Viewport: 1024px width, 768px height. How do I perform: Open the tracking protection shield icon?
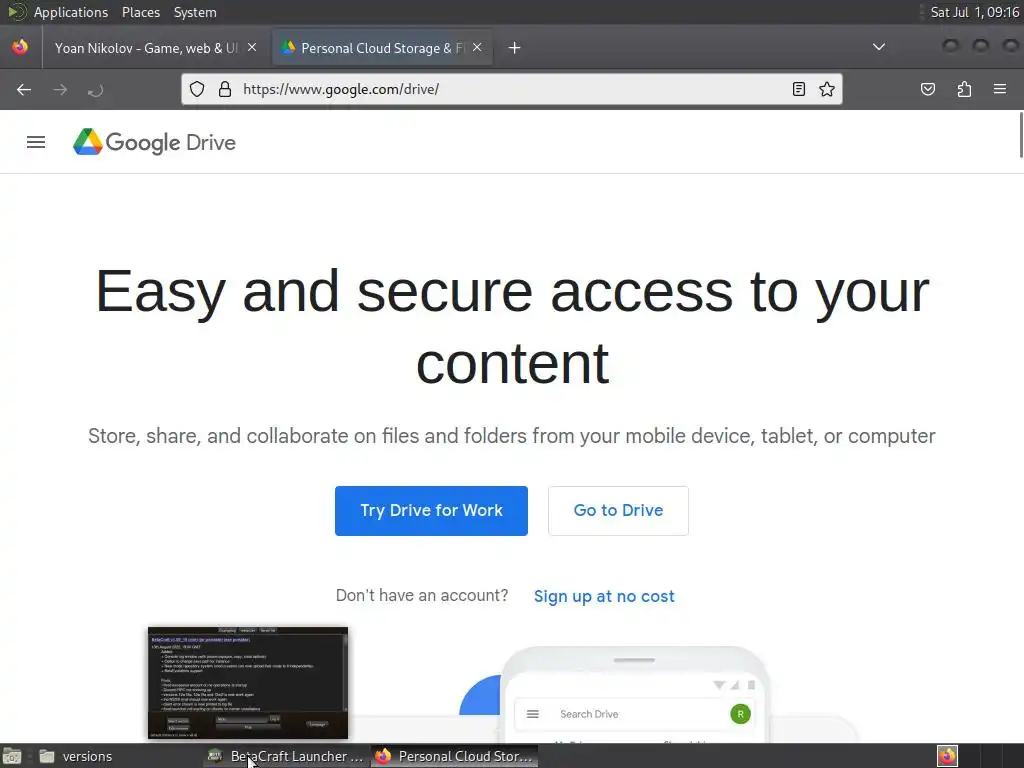coord(197,89)
